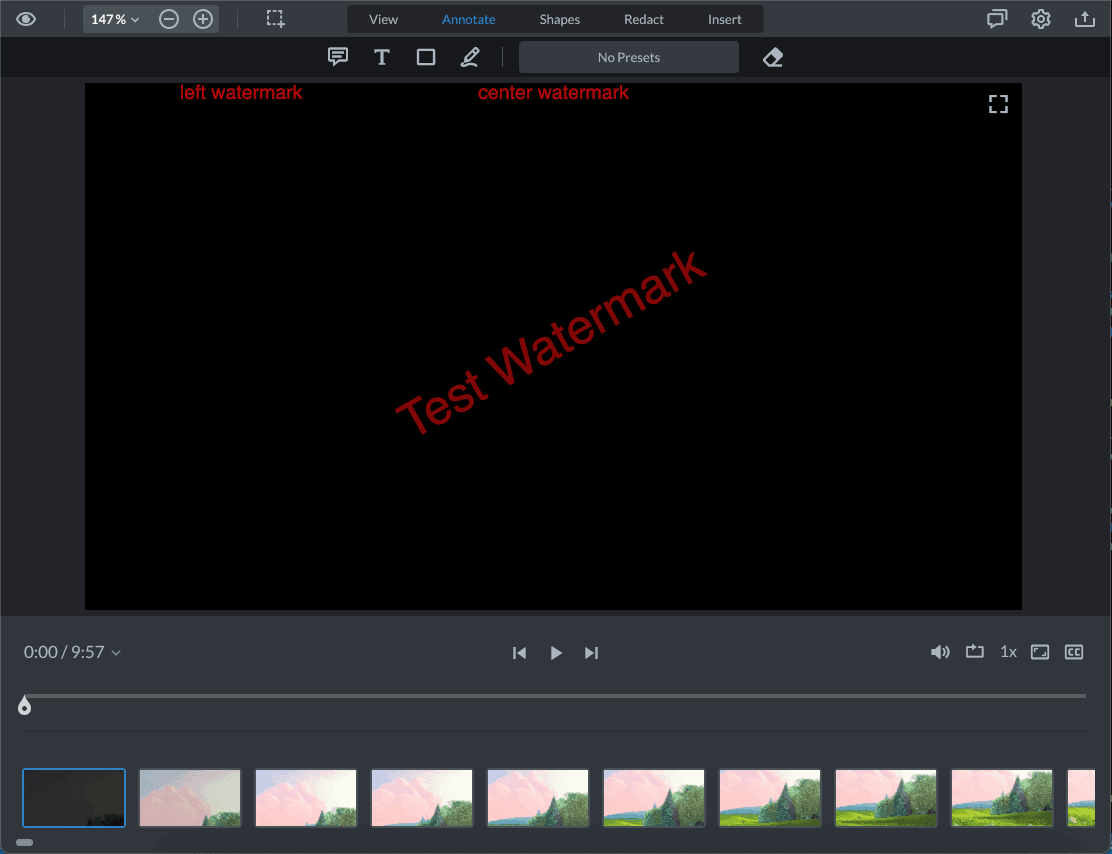Open the 147% zoom level dropdown

click(115, 19)
